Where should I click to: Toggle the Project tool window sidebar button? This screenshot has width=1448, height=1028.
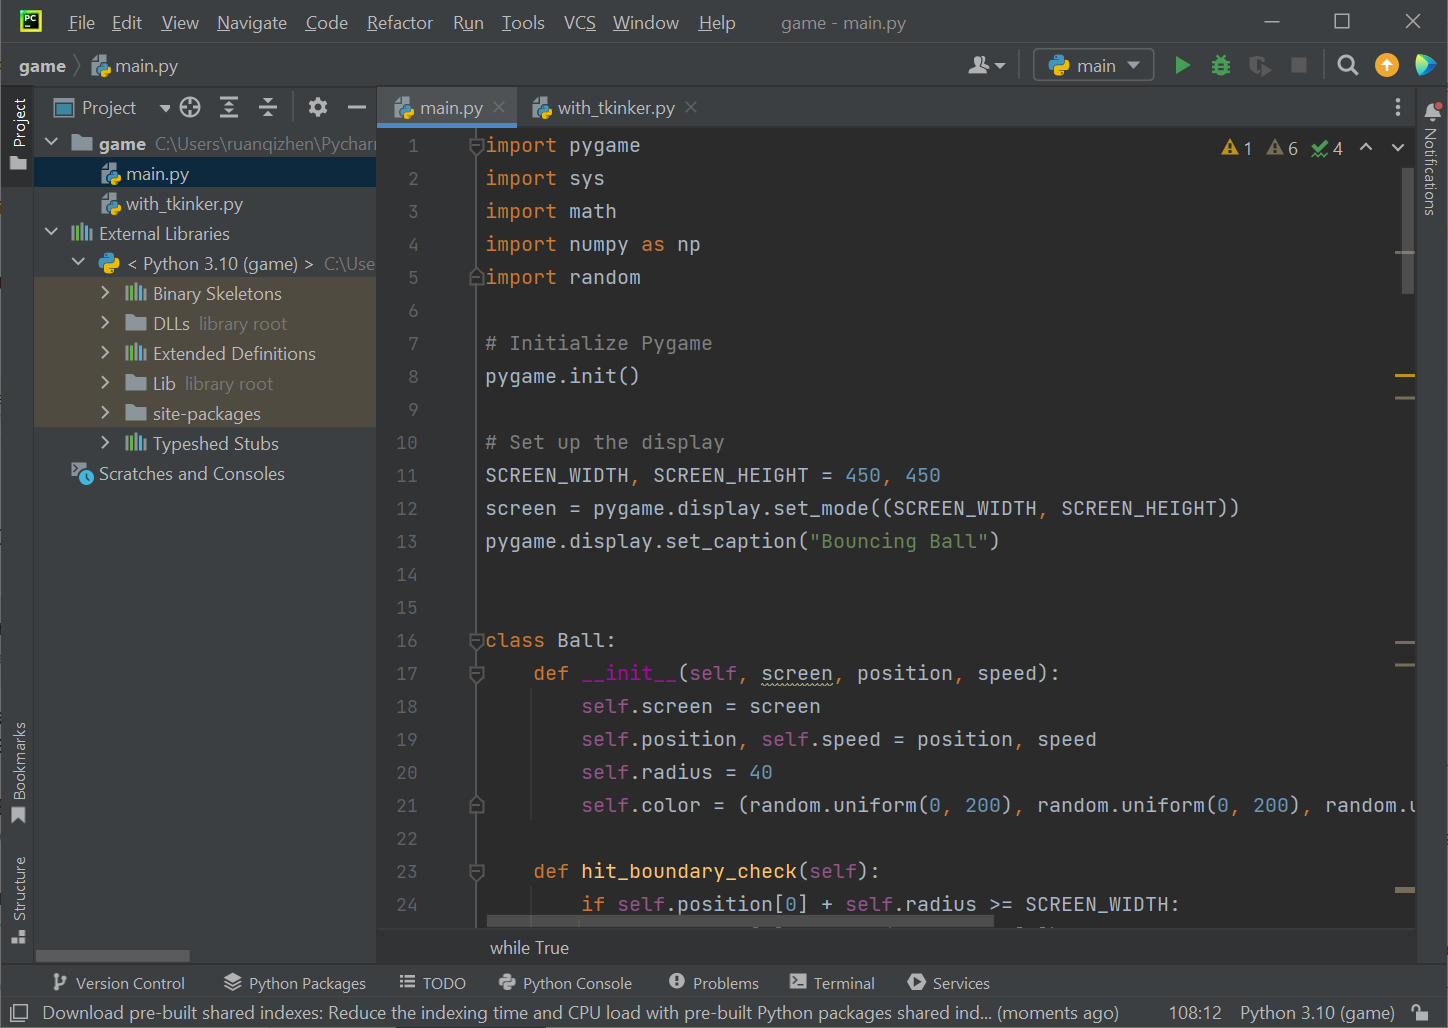18,133
